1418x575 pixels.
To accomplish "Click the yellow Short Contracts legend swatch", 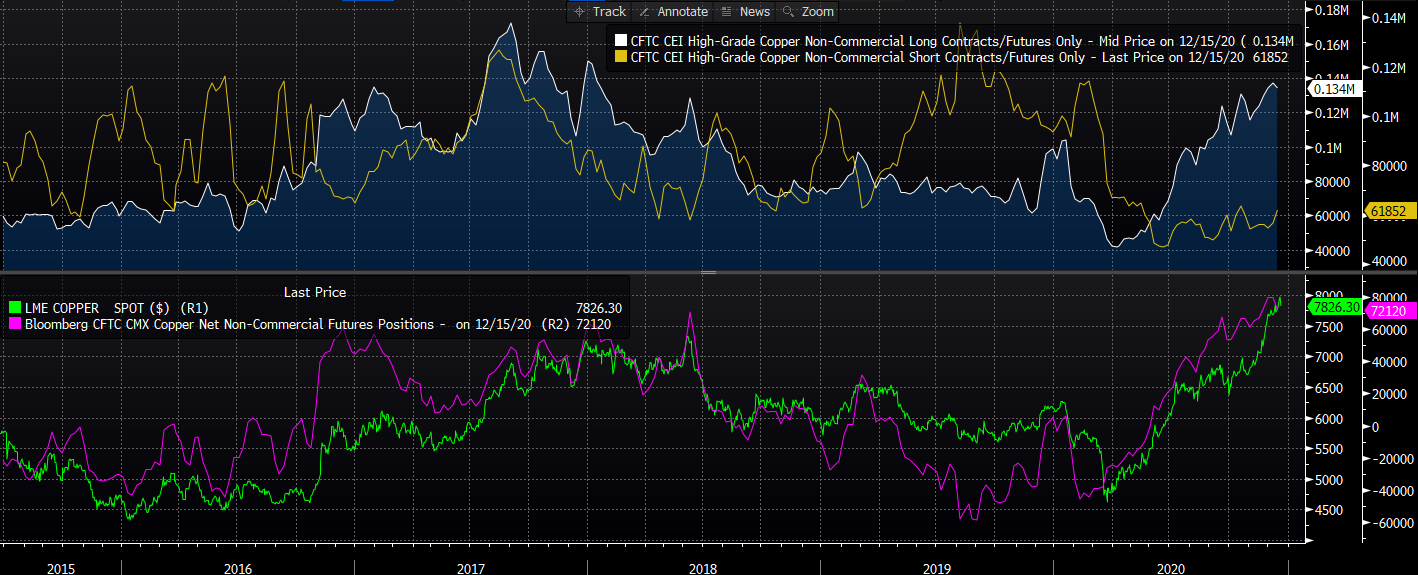I will point(620,58).
